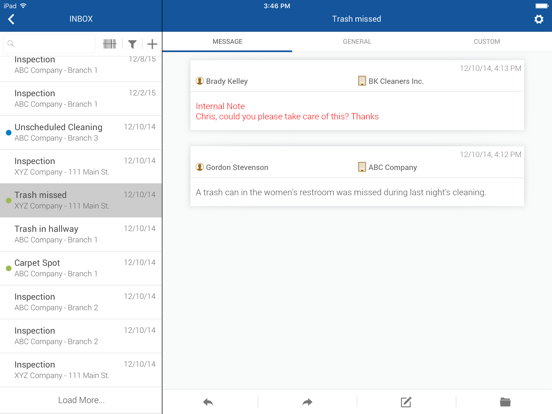Select the MESSAGE tab

pos(227,42)
